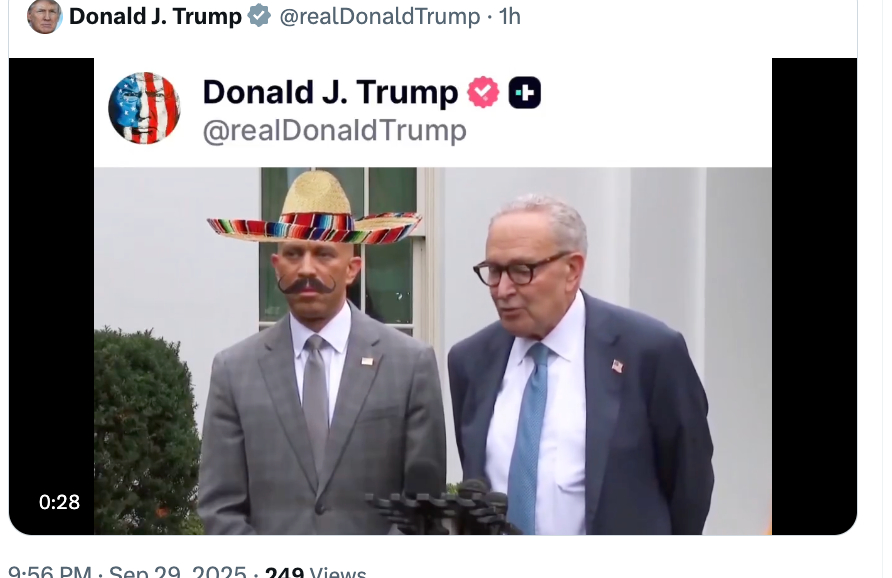Click the black plus badge icon
Screen dimensions: 892x578
click(x=524, y=93)
